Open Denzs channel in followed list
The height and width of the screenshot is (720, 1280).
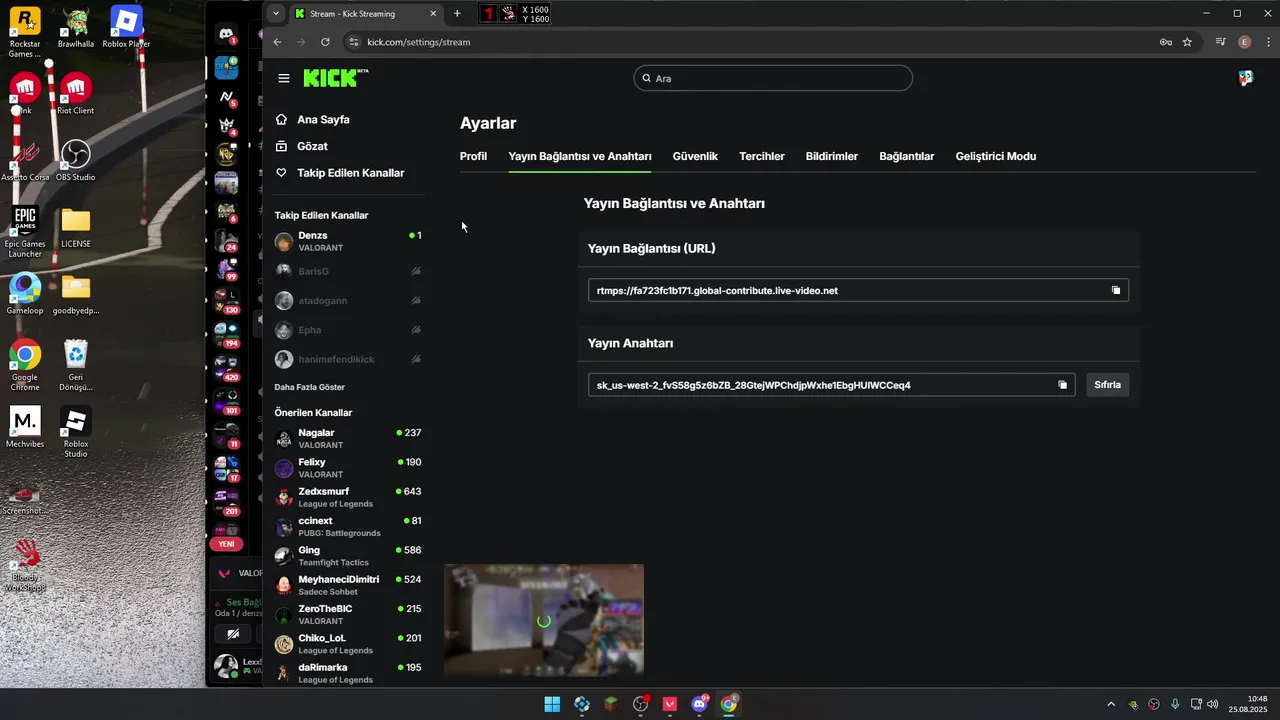pyautogui.click(x=348, y=241)
